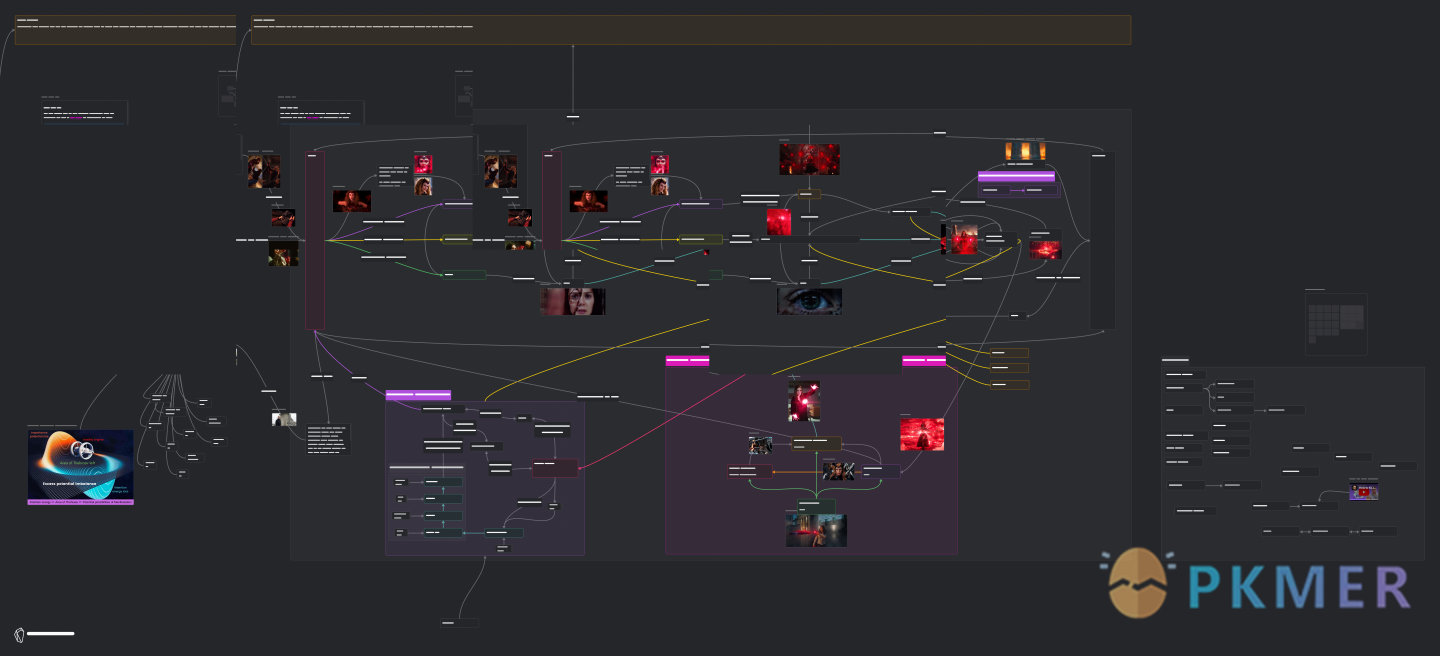
Task: Click the green card above the rainy street image
Action: 817,504
